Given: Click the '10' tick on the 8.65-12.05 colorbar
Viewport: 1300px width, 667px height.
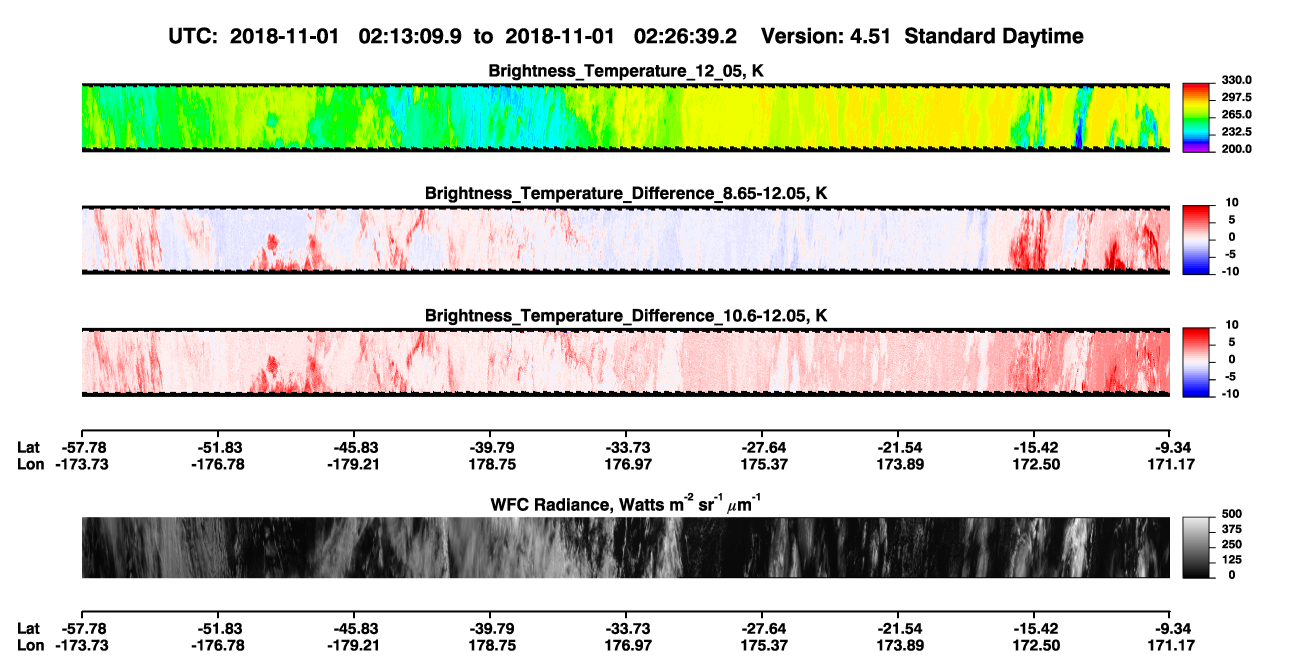Looking at the screenshot, I should tap(1232, 203).
